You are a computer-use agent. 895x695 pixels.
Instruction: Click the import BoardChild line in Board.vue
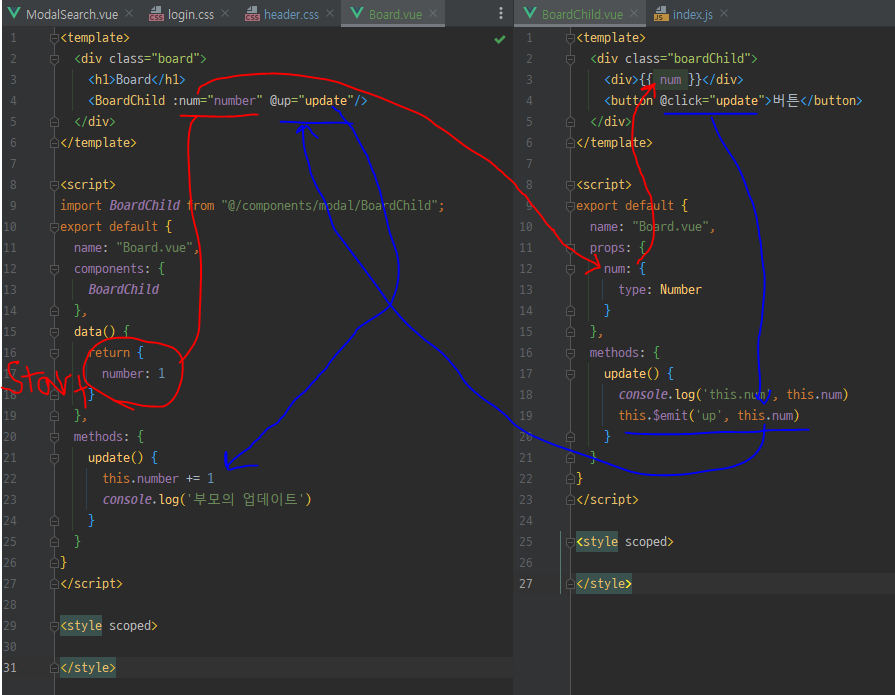tap(252, 205)
